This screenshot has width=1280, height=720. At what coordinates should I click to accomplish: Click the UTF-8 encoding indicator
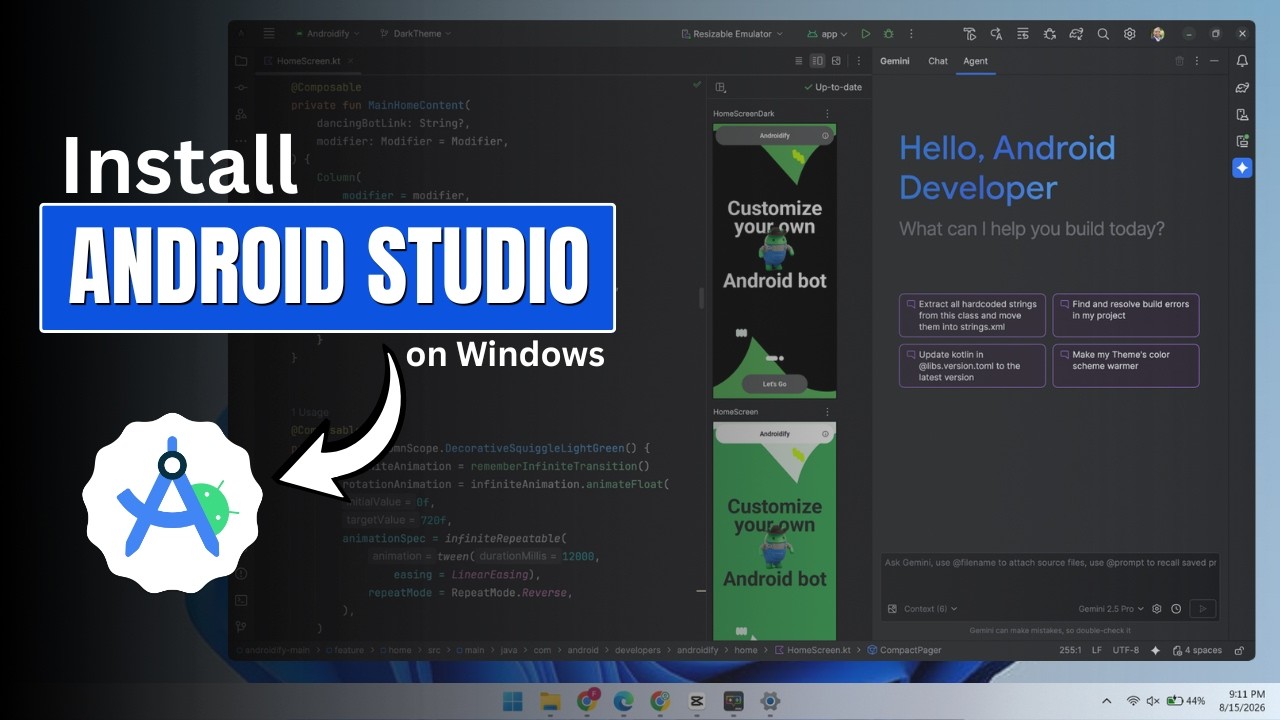(1126, 650)
